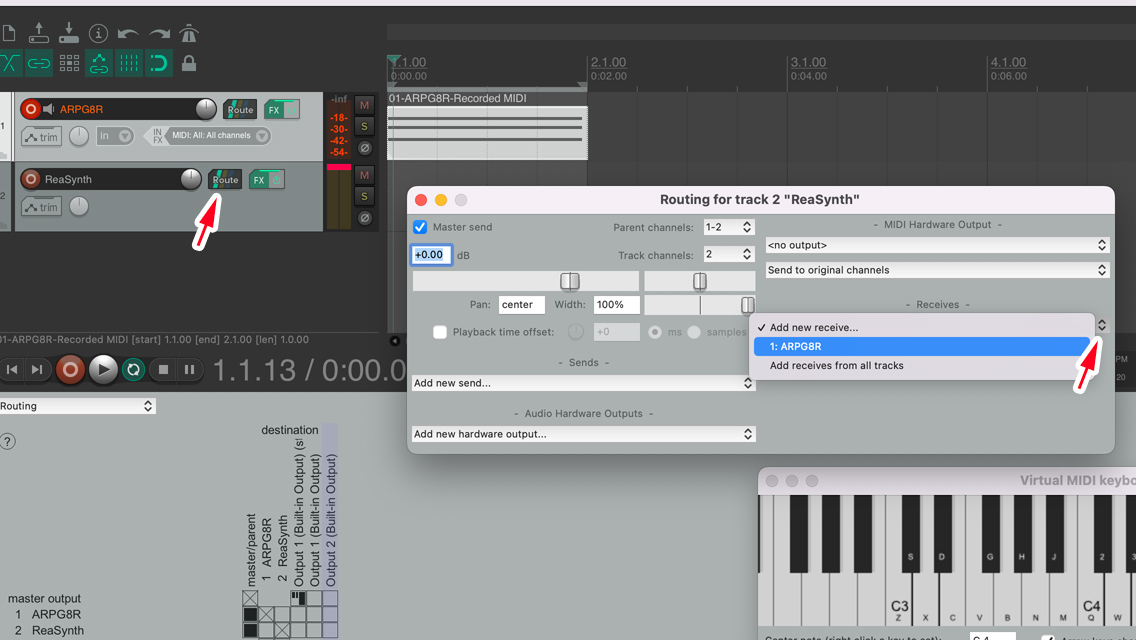The height and width of the screenshot is (640, 1136).
Task: Choose 'Add new receive...' menu entry
Action: click(922, 328)
